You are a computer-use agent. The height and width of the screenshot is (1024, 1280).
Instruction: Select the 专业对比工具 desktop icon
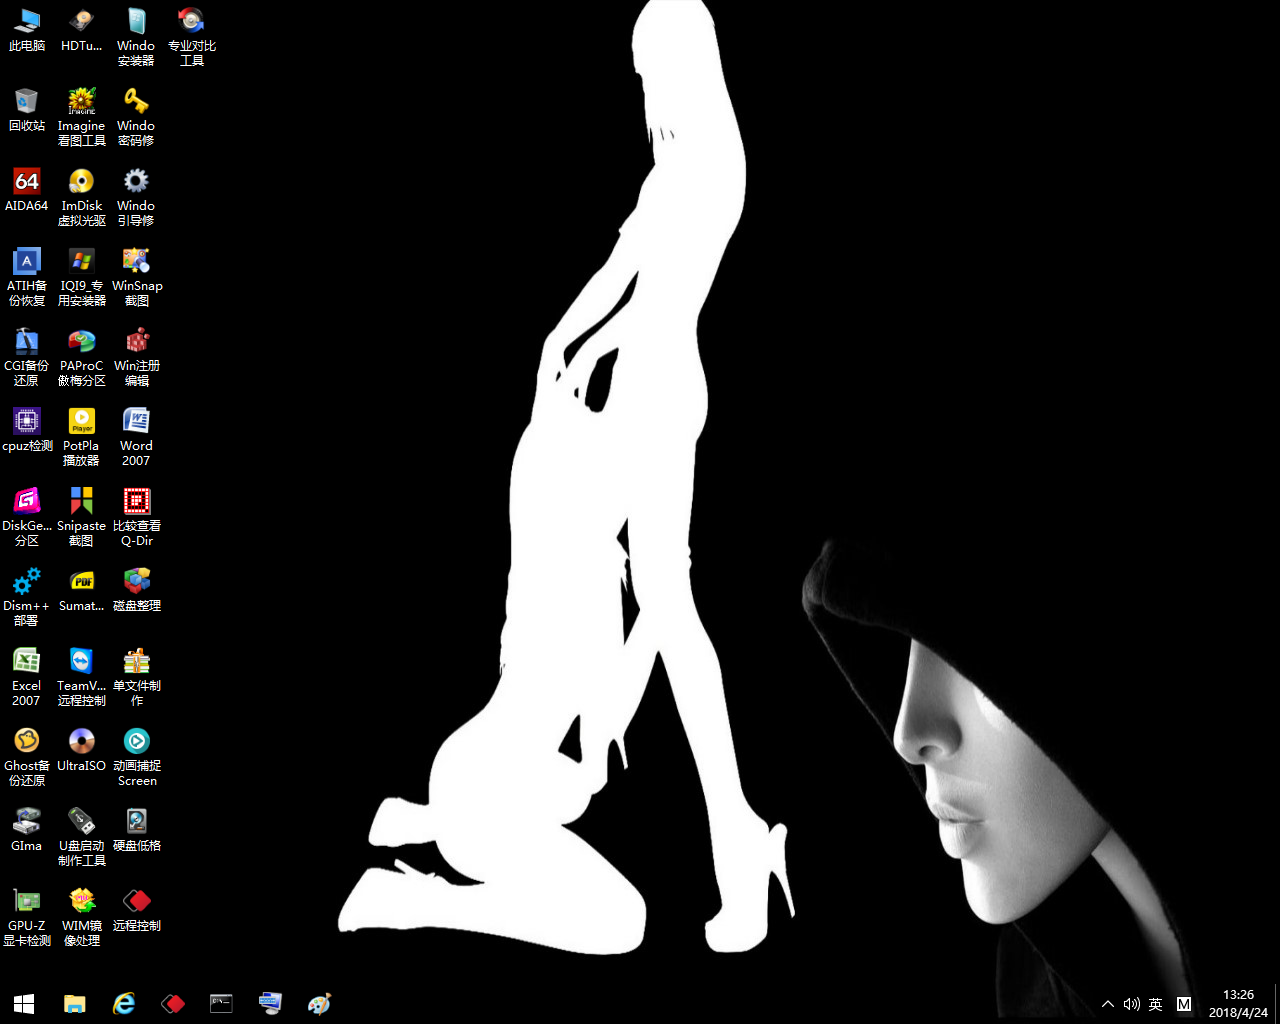point(191,37)
